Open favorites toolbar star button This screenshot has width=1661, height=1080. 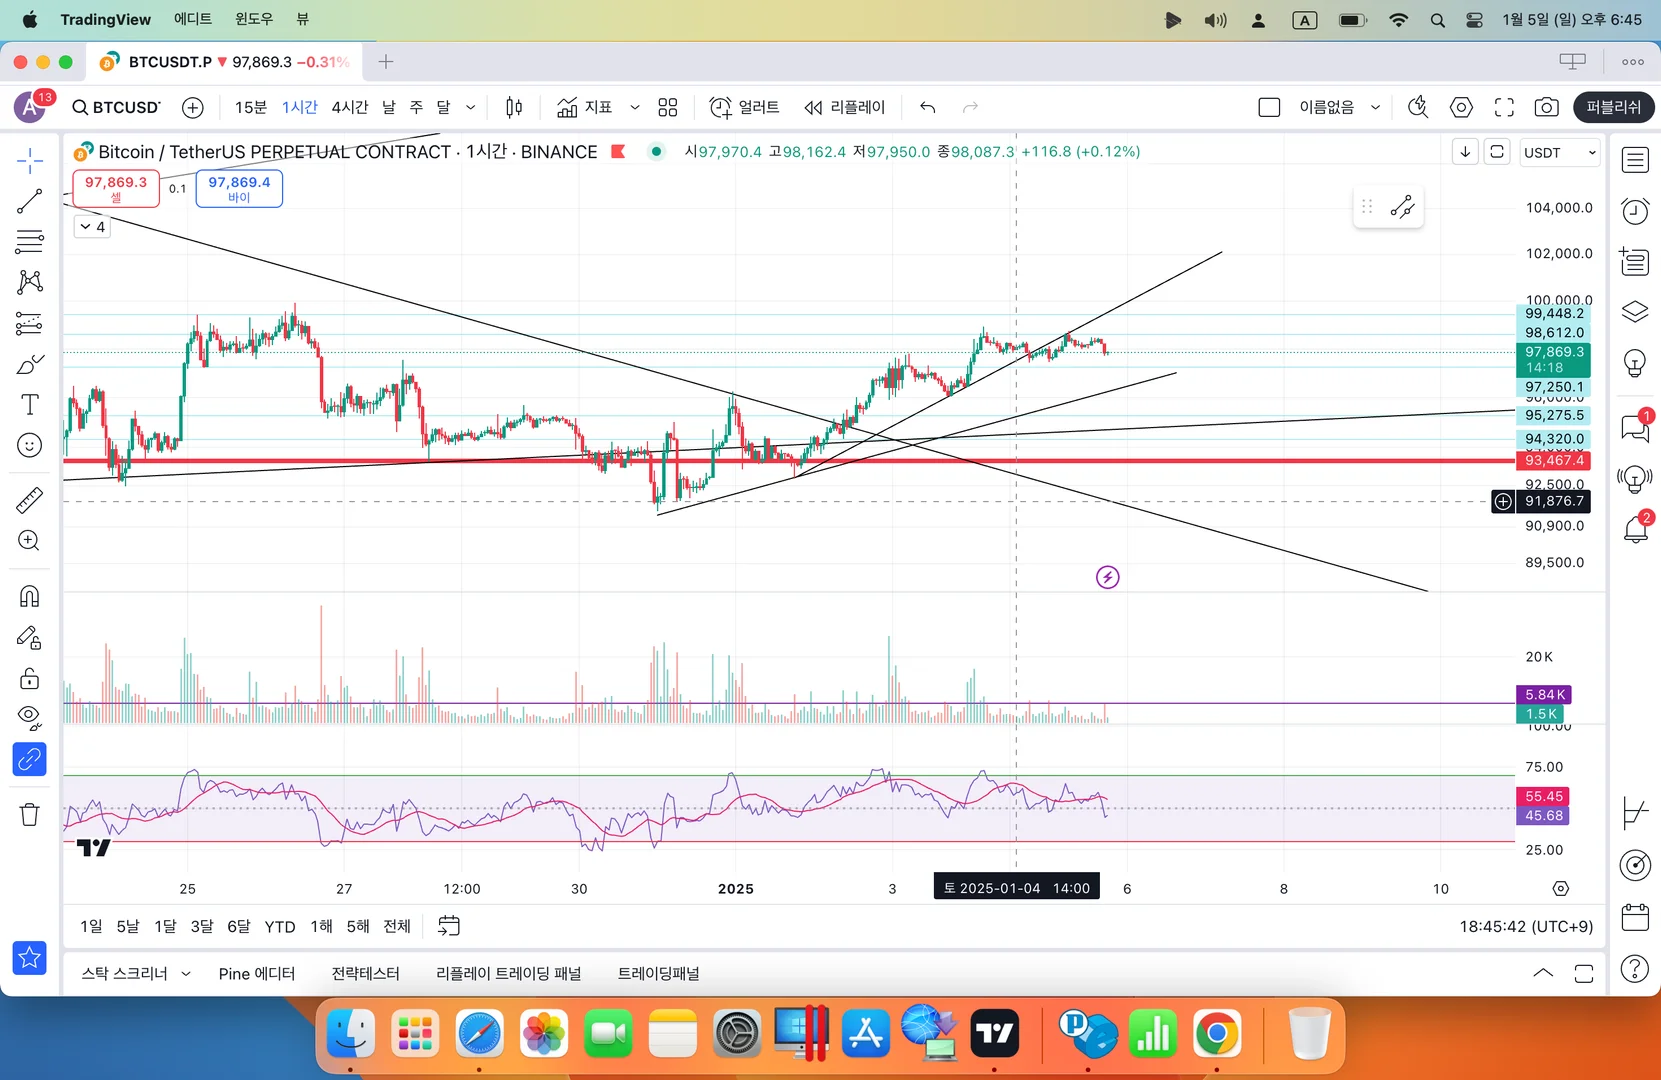(30, 958)
